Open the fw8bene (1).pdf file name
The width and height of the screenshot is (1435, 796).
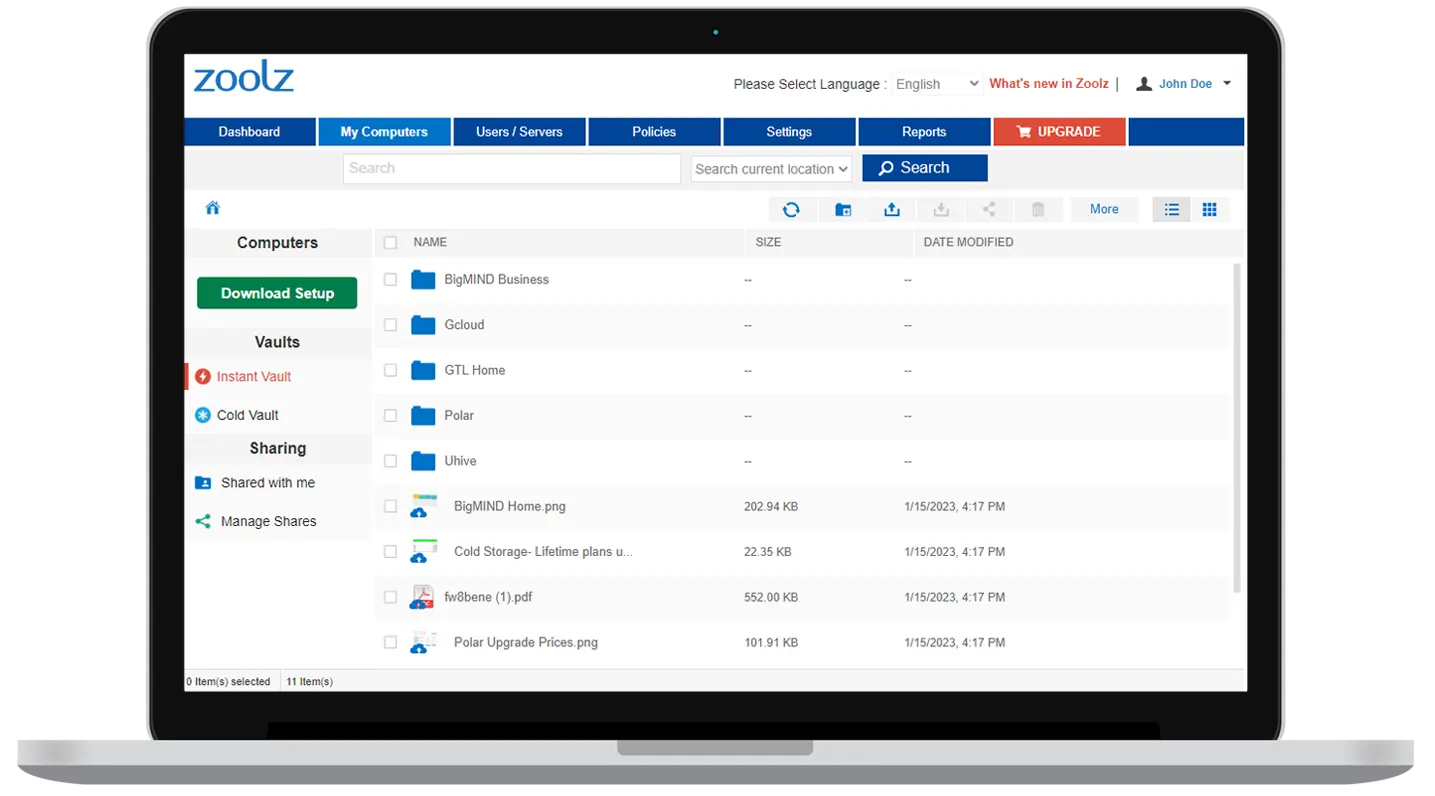coord(488,597)
